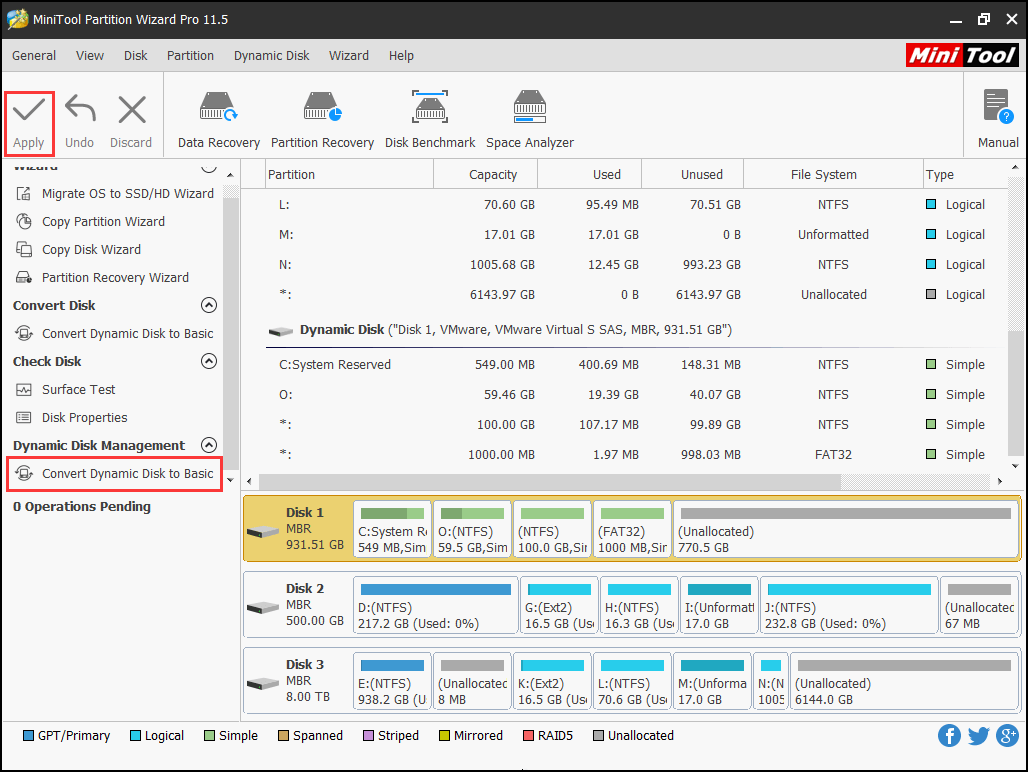Collapse the Dynamic Disk Management section
1028x772 pixels.
pyautogui.click(x=208, y=446)
